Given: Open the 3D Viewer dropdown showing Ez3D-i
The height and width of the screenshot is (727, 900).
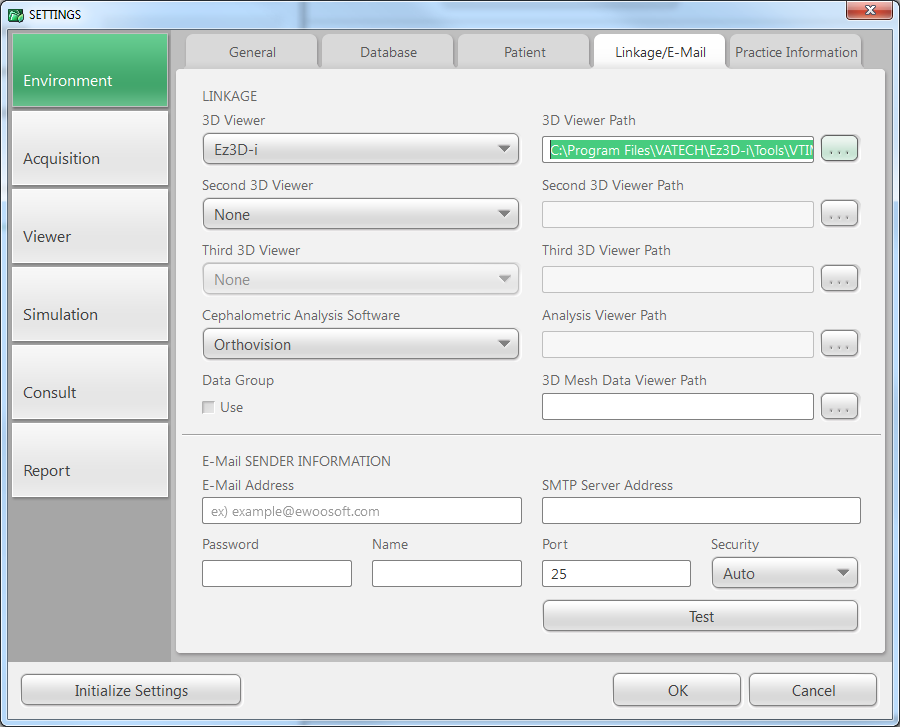Looking at the screenshot, I should pos(360,150).
